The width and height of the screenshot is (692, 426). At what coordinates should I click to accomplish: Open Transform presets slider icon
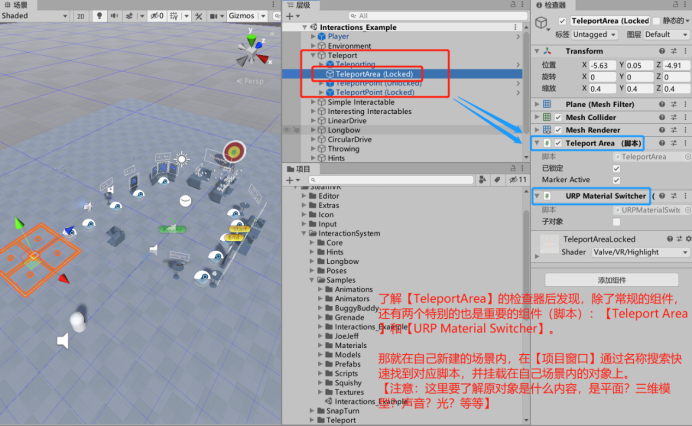coord(674,51)
